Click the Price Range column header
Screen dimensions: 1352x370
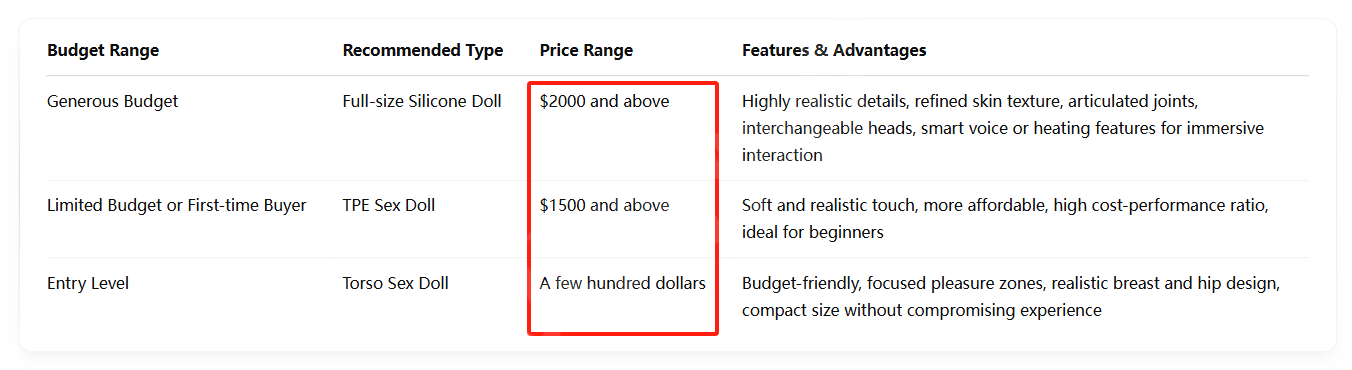pos(586,50)
